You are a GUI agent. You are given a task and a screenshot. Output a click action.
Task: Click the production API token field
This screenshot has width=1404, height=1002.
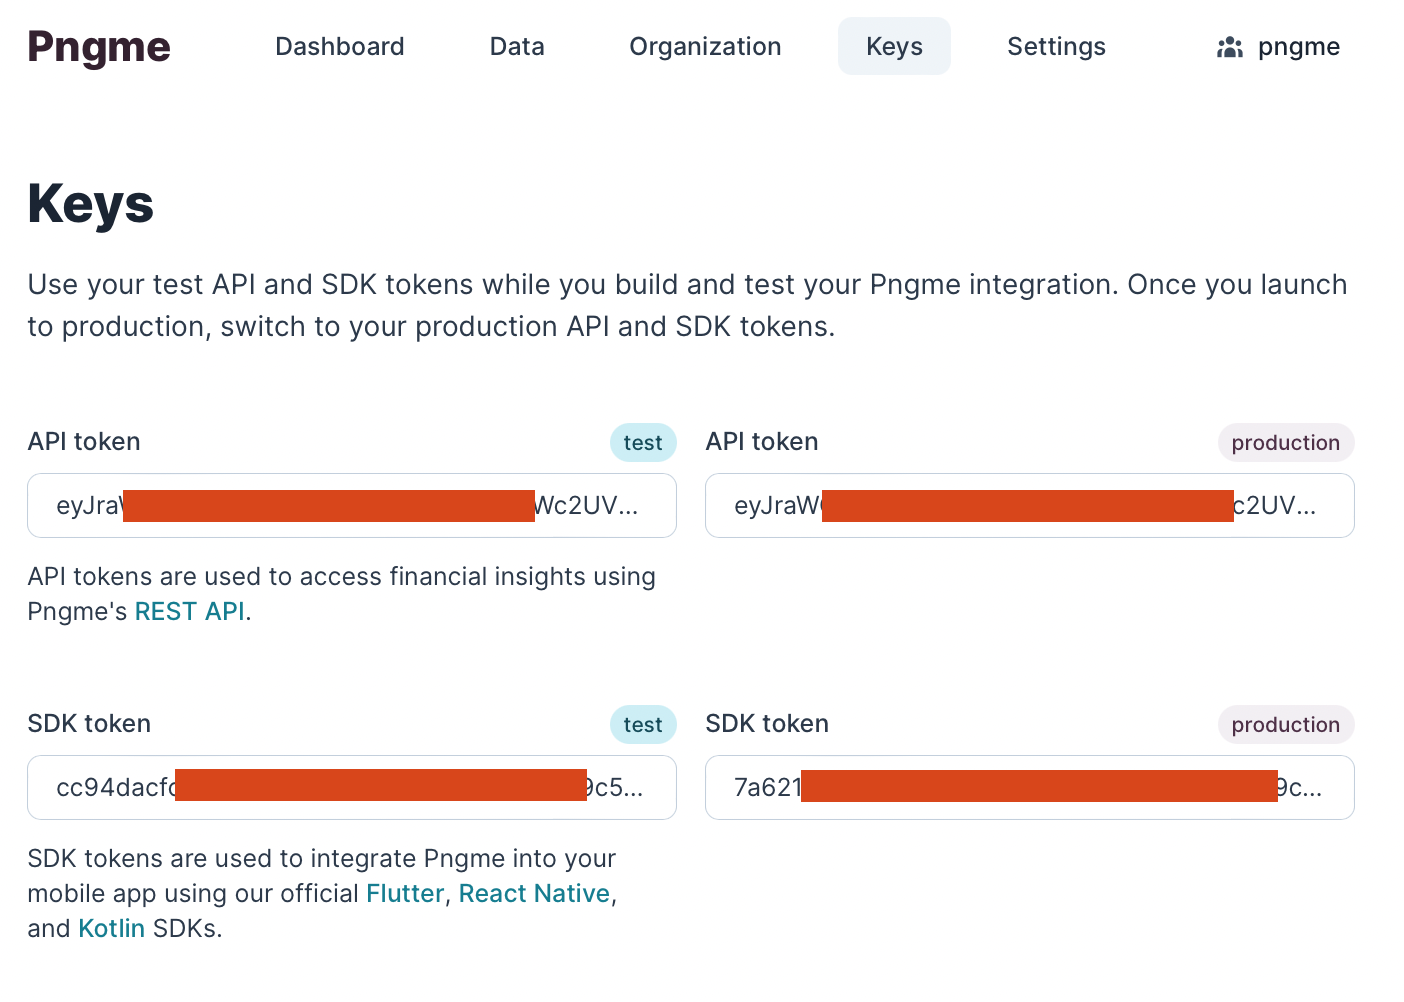[1029, 506]
